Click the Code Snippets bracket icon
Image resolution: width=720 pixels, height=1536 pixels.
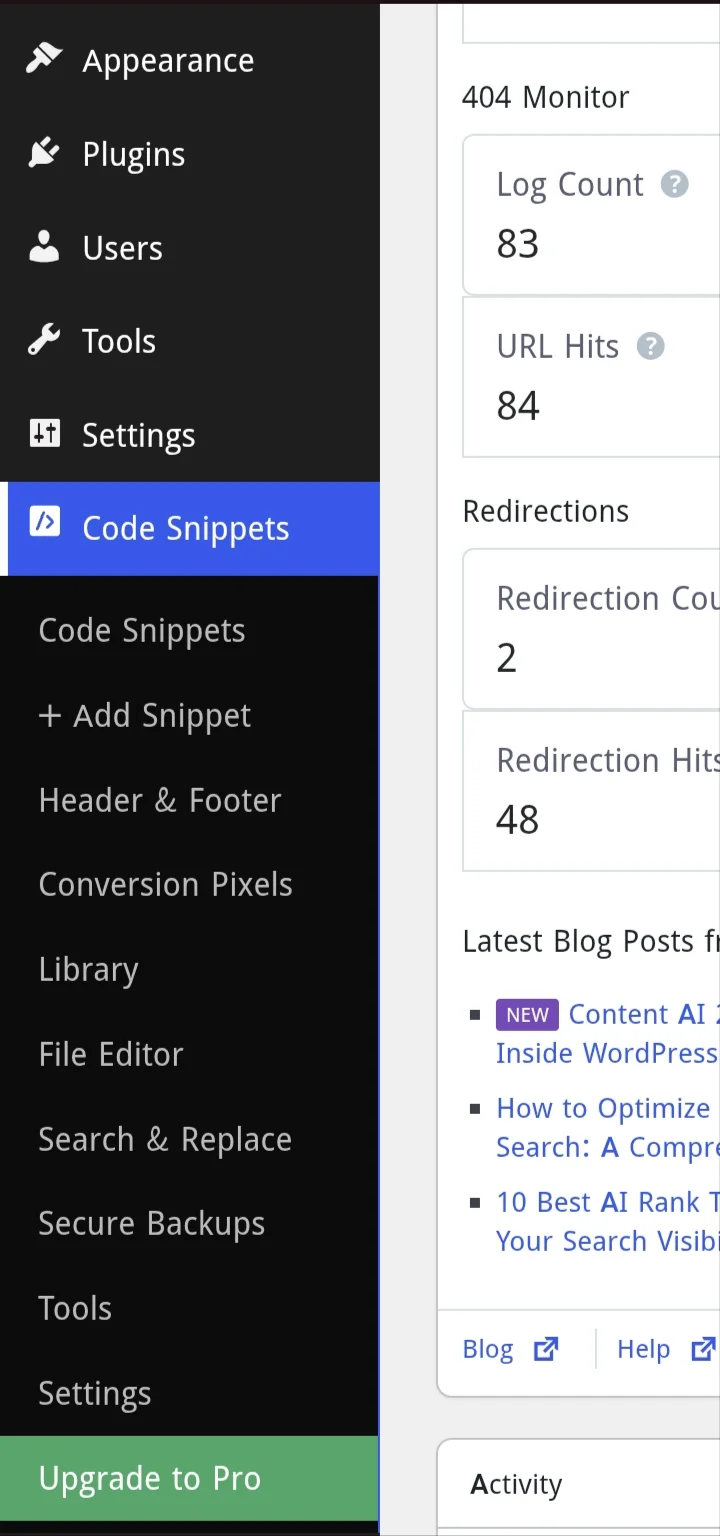(x=44, y=522)
